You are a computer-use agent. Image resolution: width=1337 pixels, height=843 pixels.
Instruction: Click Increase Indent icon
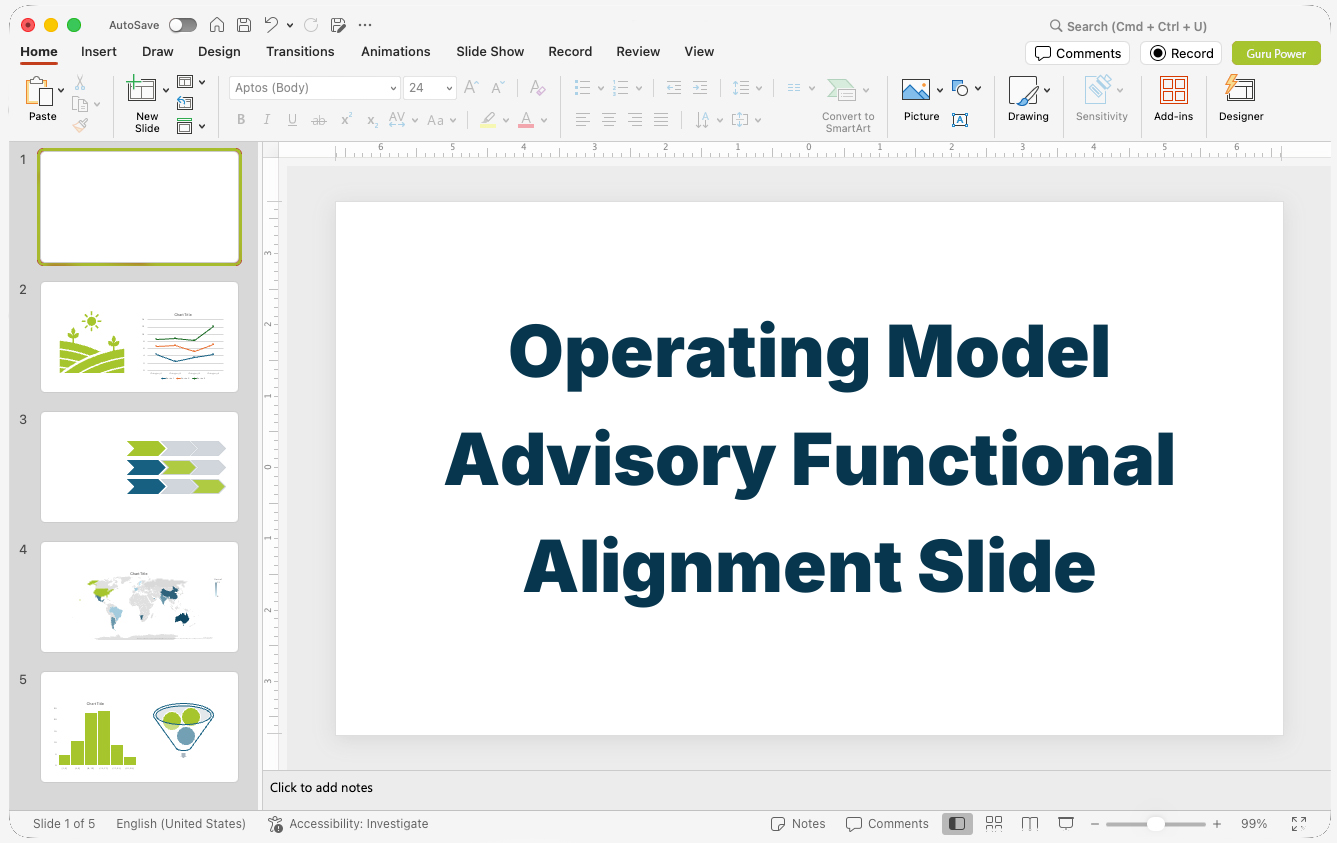point(700,88)
